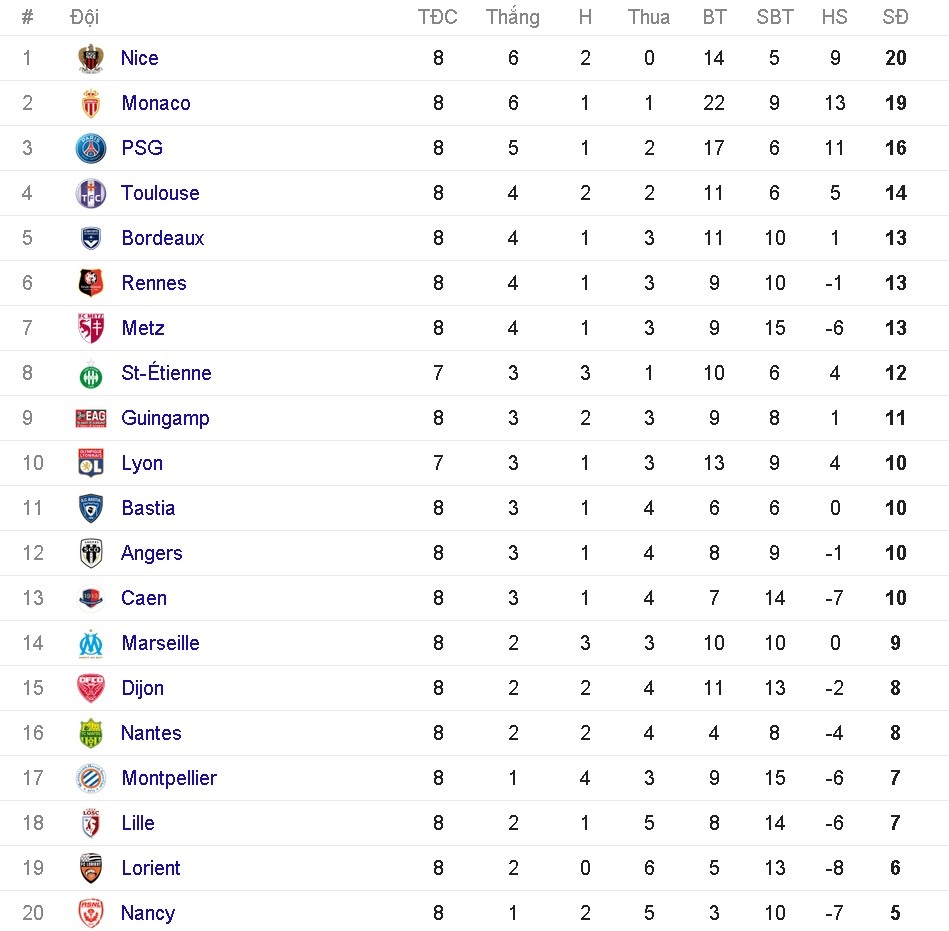
Task: Click the Đội team column header
Action: click(x=84, y=17)
